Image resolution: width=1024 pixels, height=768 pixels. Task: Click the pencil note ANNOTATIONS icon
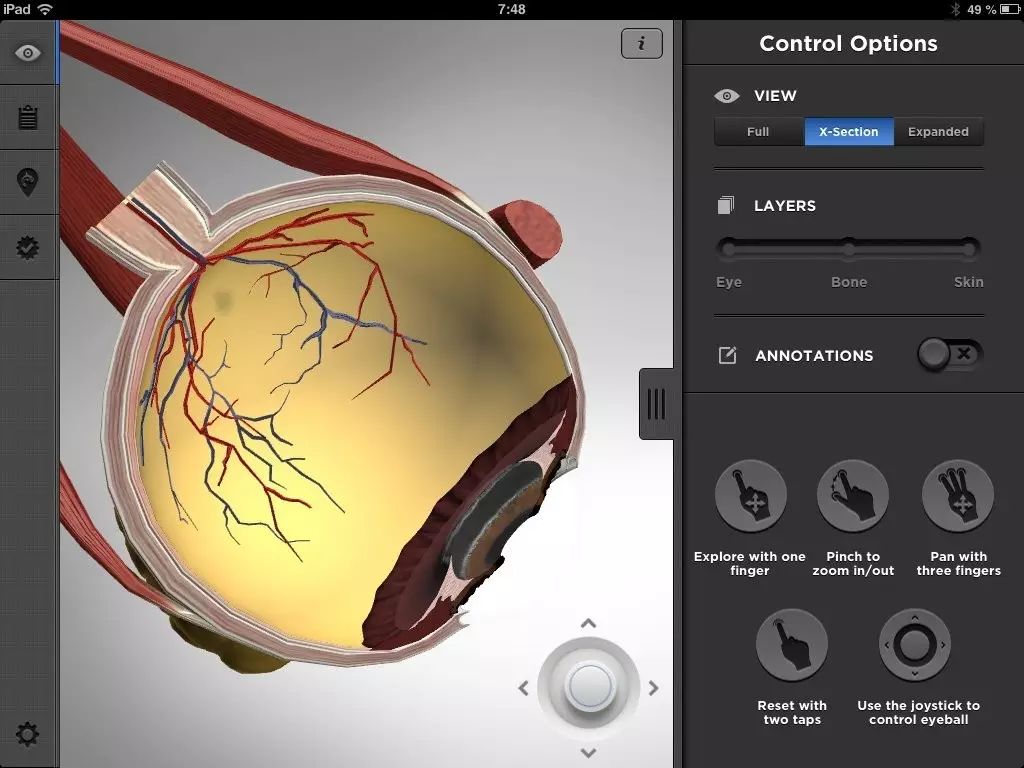click(728, 355)
